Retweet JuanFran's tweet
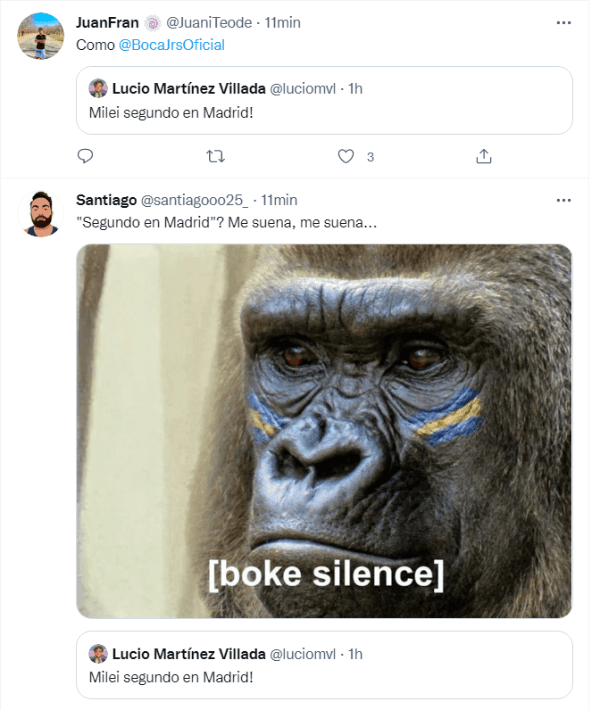This screenshot has height=710, width=600. pyautogui.click(x=215, y=156)
